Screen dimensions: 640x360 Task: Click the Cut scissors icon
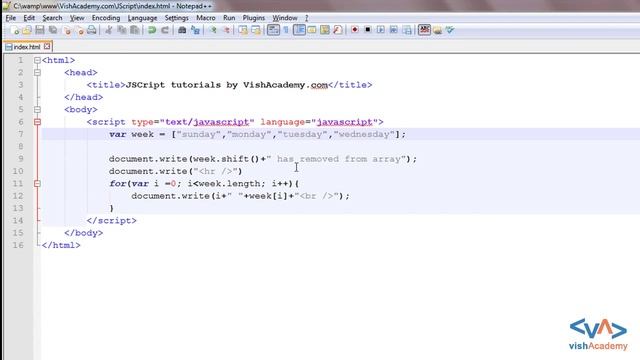tap(109, 30)
